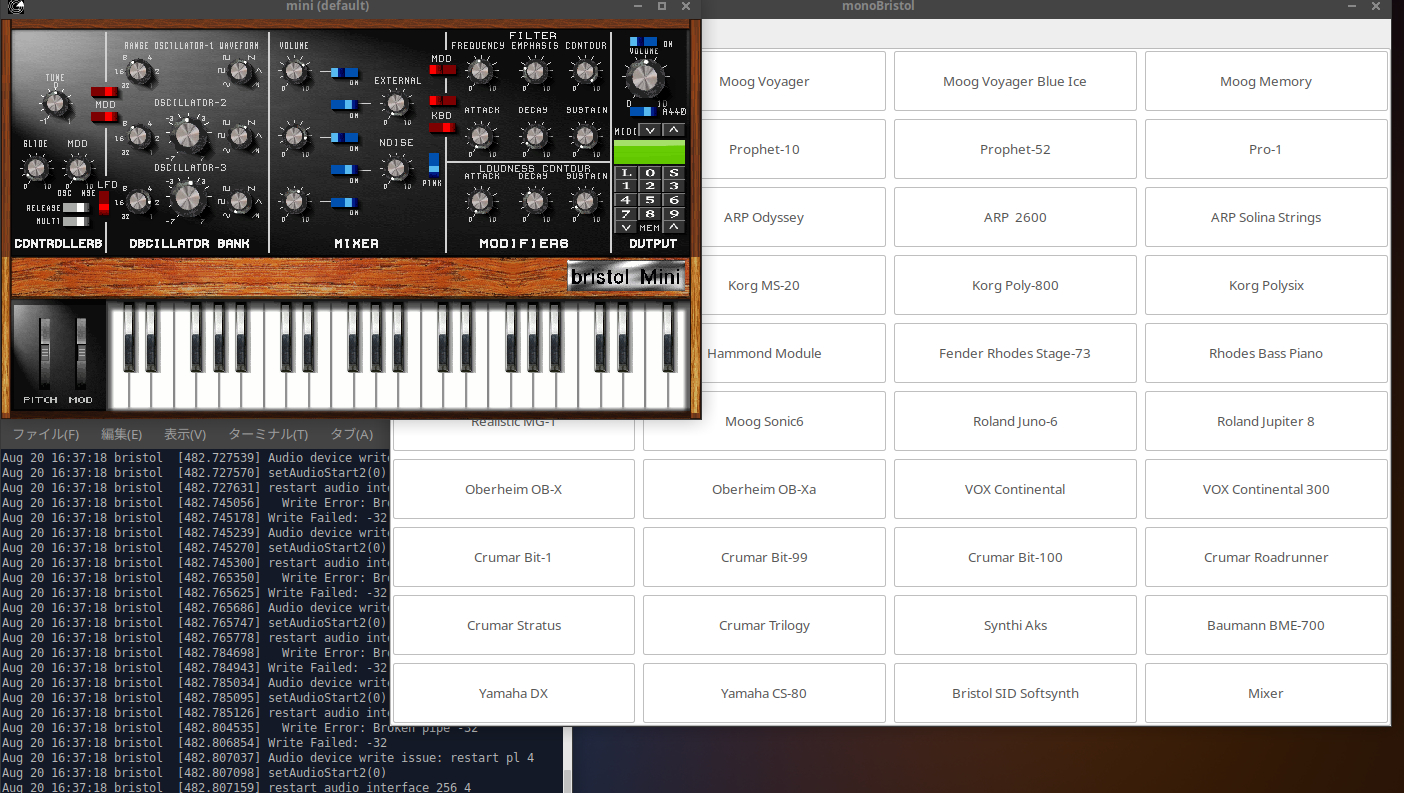Click the MEM down arrow

coord(626,228)
